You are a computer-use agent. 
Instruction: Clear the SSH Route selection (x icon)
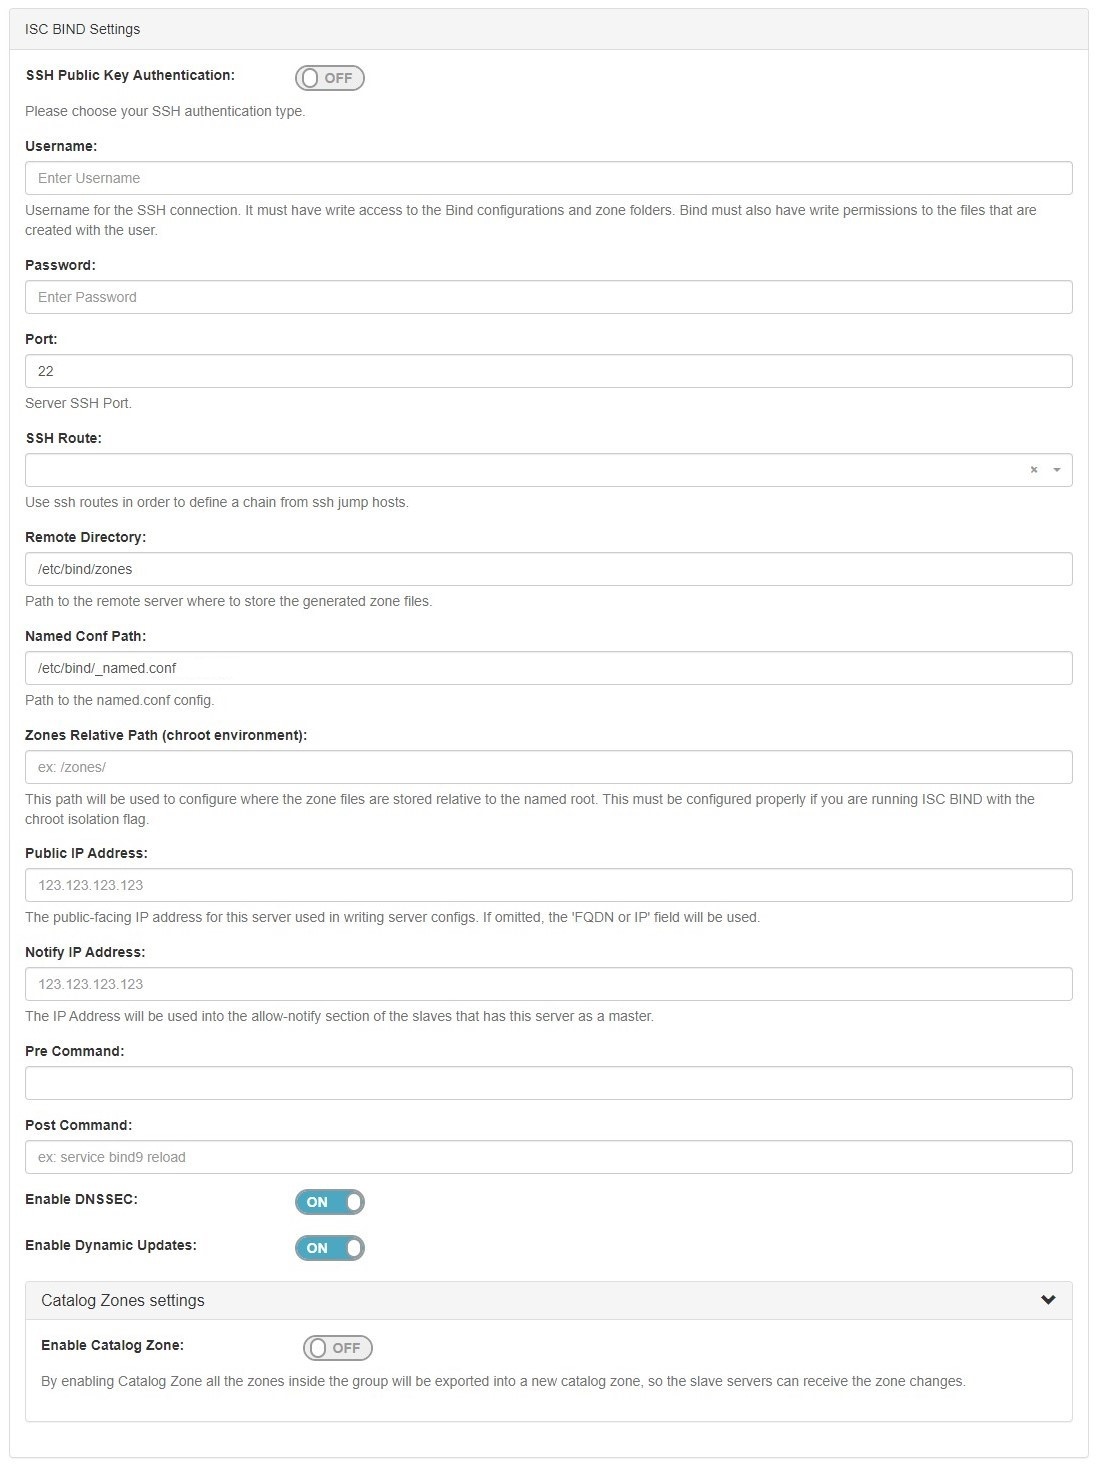tap(1034, 470)
